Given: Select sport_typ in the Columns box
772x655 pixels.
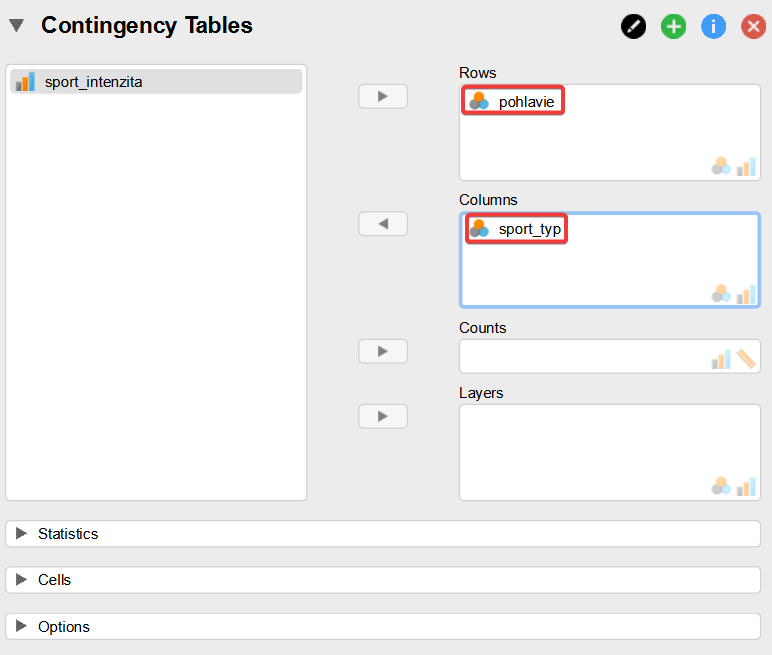Looking at the screenshot, I should coord(516,229).
